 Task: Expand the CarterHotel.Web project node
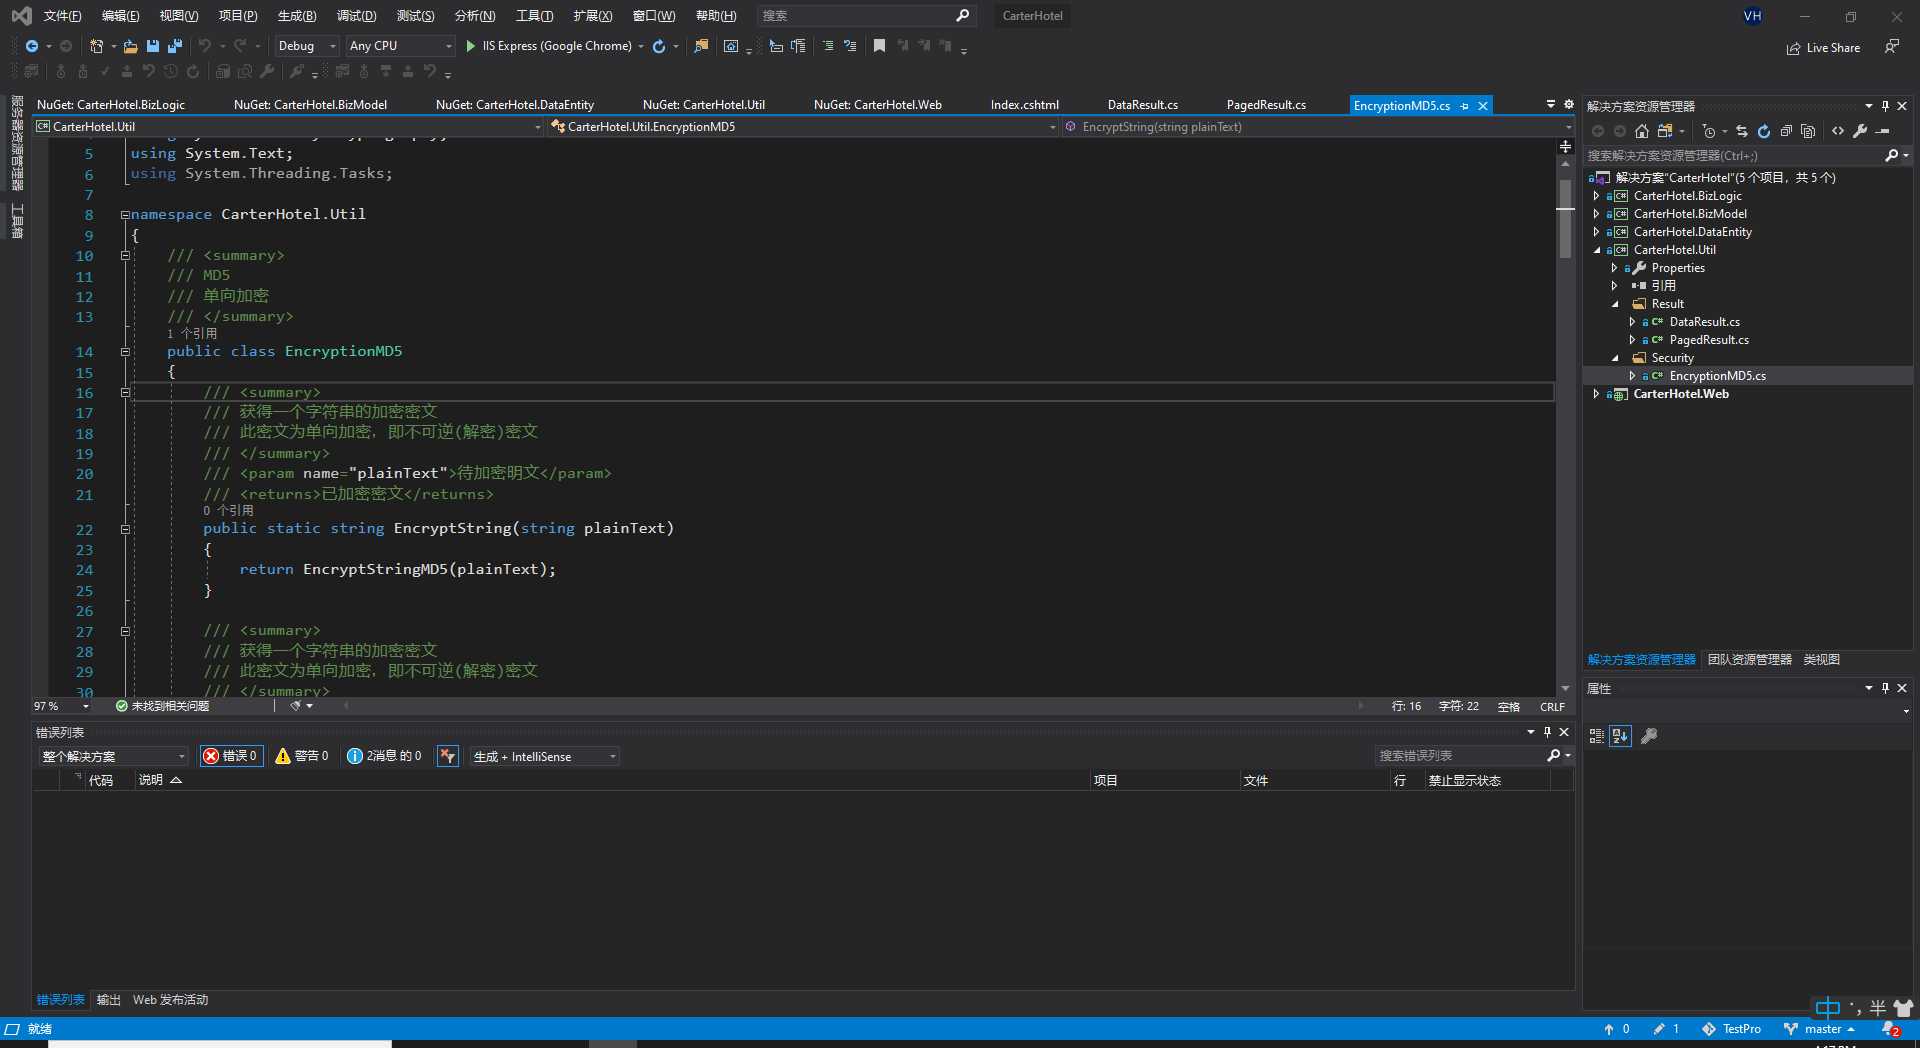click(1596, 394)
